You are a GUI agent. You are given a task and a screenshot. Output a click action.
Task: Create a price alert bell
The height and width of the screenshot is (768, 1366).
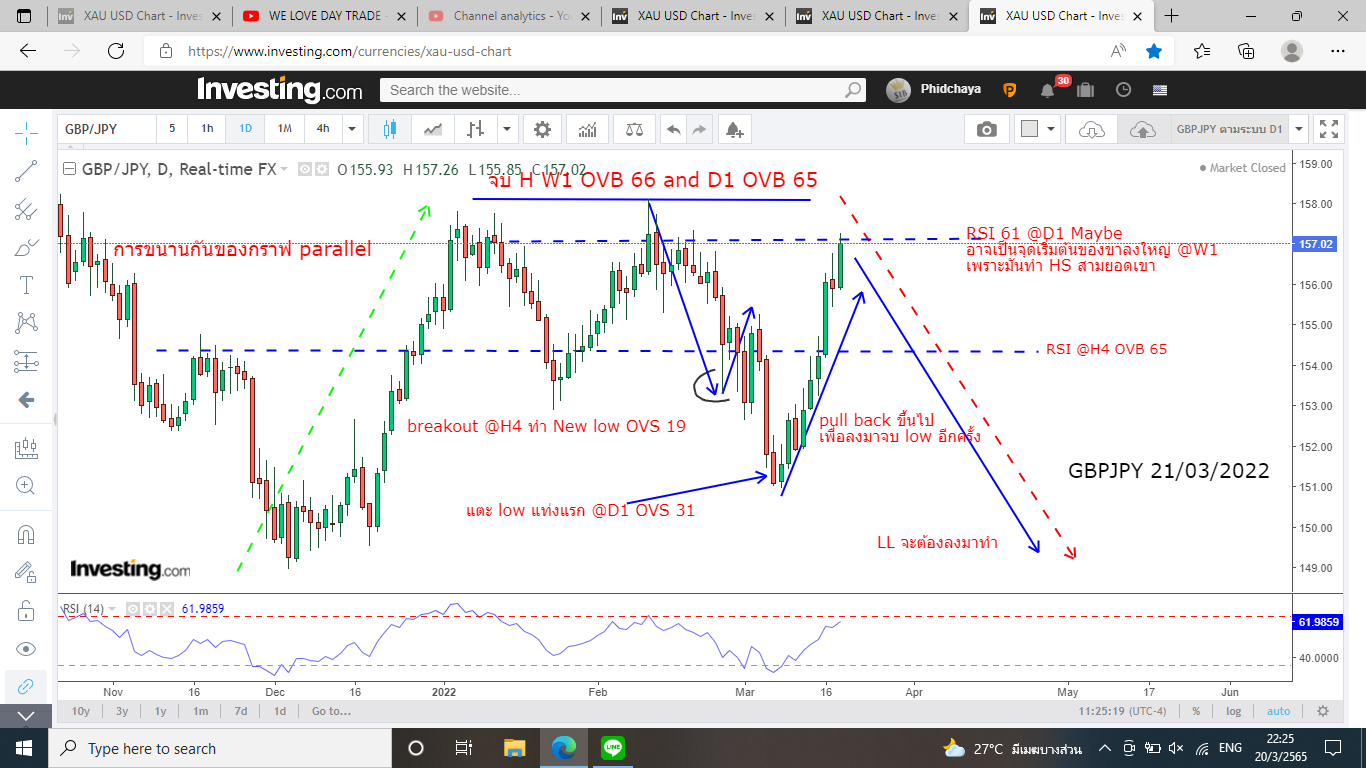734,129
